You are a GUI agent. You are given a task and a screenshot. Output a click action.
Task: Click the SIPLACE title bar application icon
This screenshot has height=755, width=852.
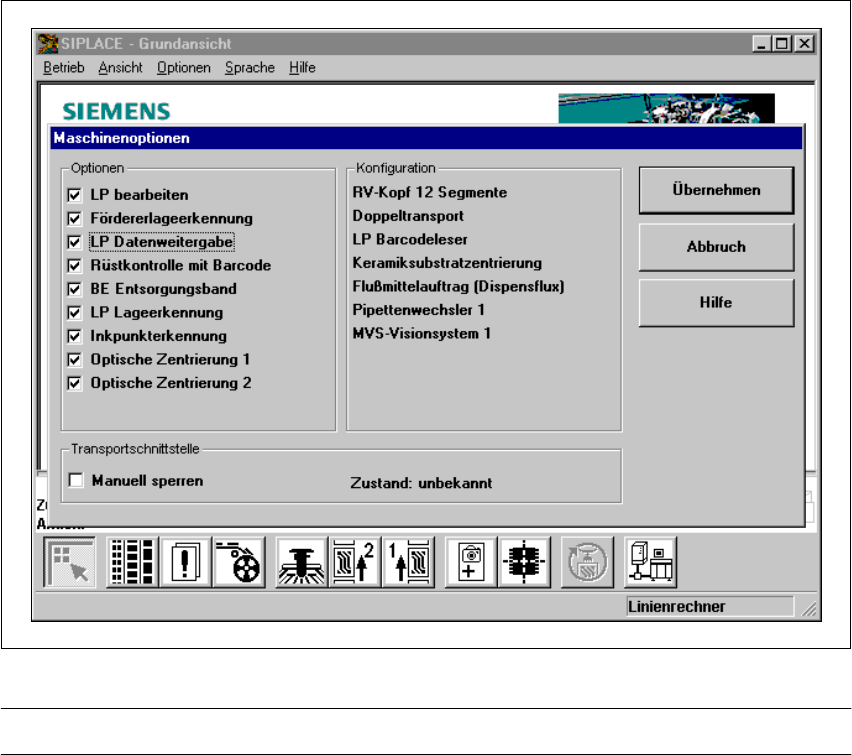pyautogui.click(x=48, y=43)
